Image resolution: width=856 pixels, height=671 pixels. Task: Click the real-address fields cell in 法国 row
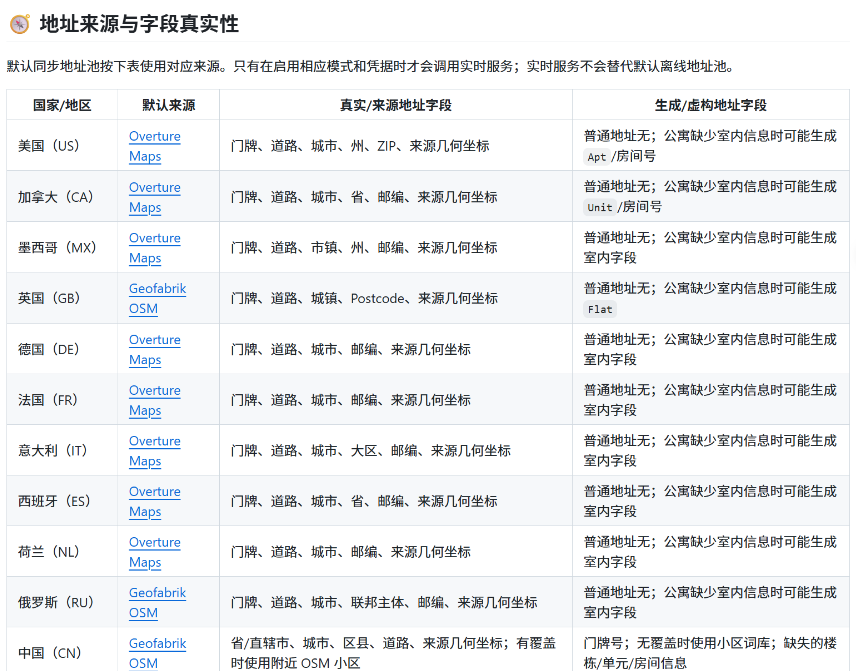[x=396, y=400]
